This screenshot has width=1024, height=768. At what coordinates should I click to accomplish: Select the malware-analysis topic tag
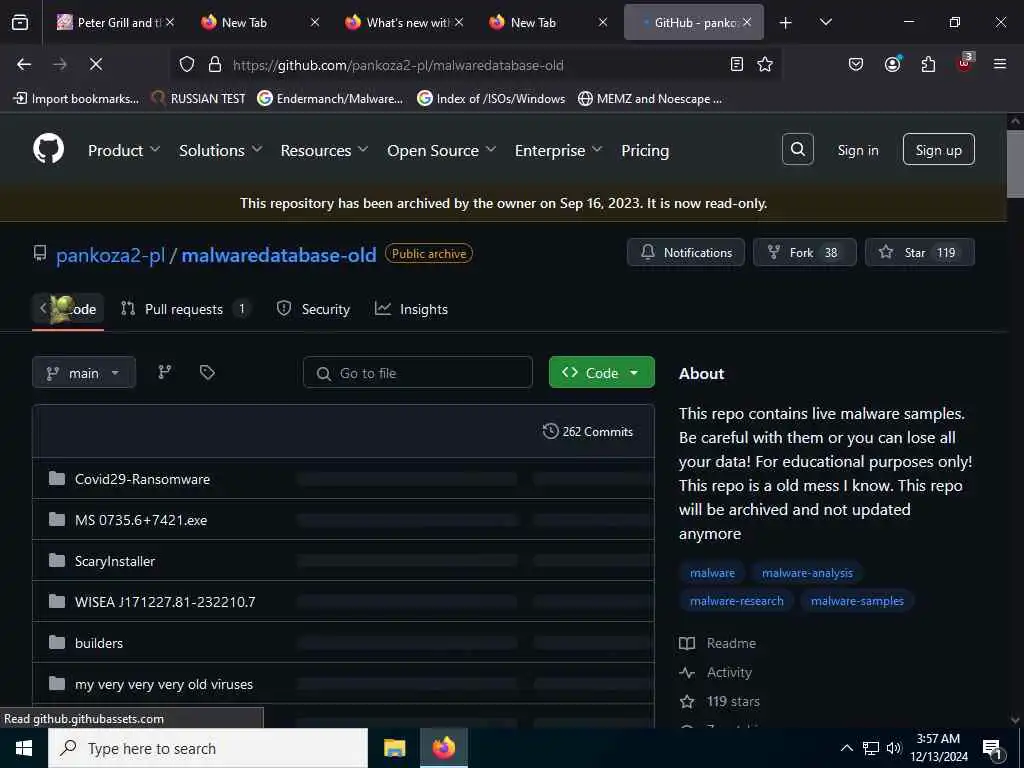(807, 573)
